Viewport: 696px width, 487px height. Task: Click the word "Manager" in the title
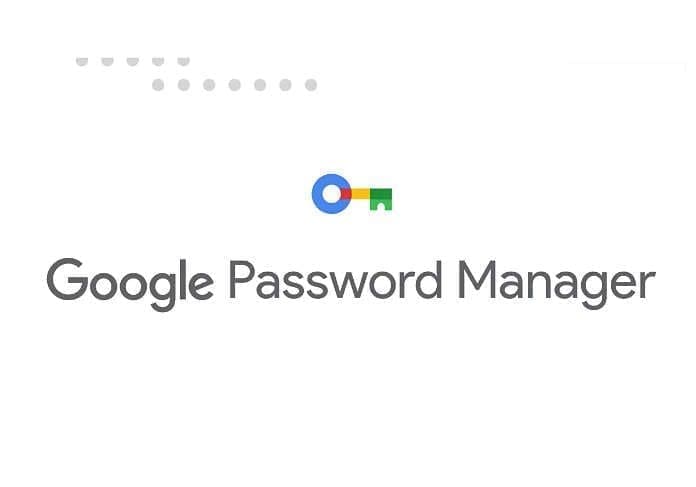[x=557, y=283]
